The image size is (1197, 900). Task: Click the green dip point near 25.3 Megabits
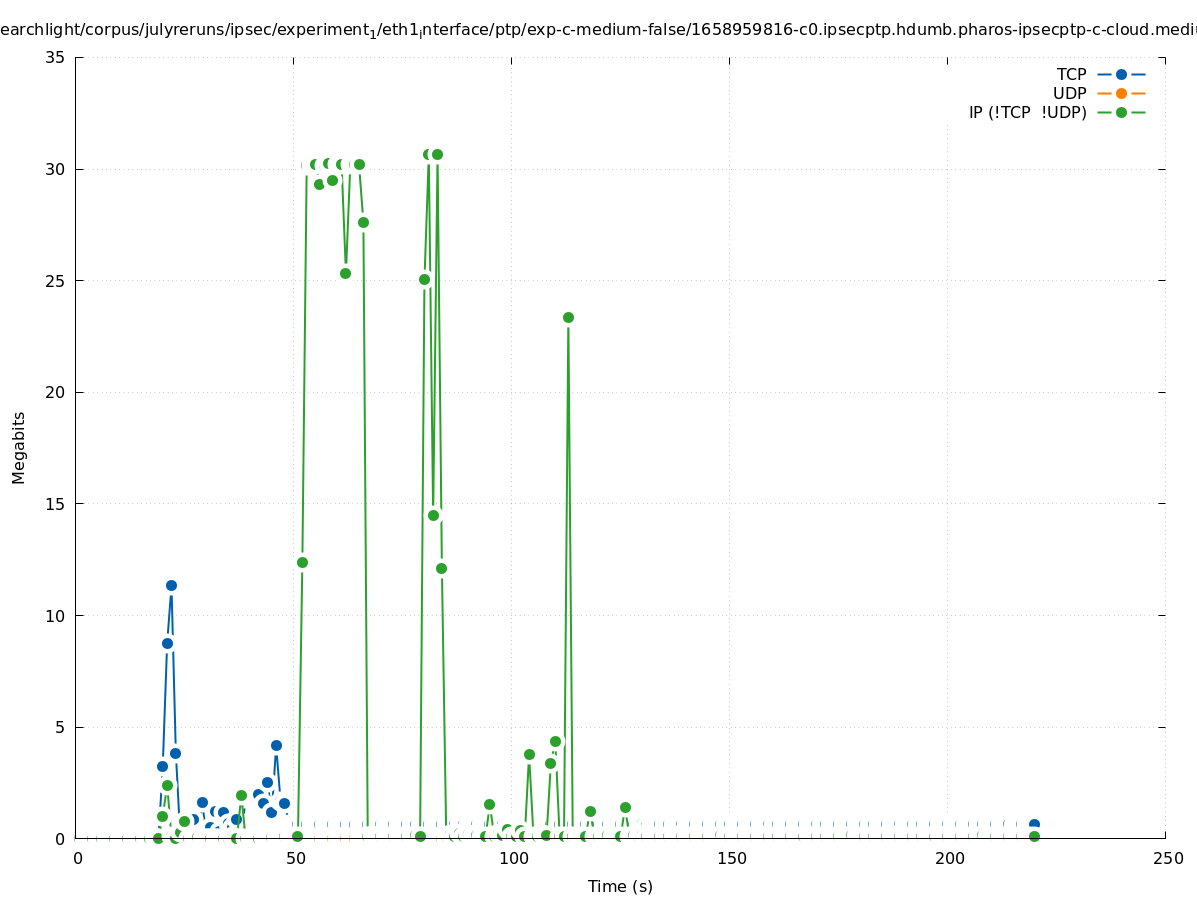345,273
